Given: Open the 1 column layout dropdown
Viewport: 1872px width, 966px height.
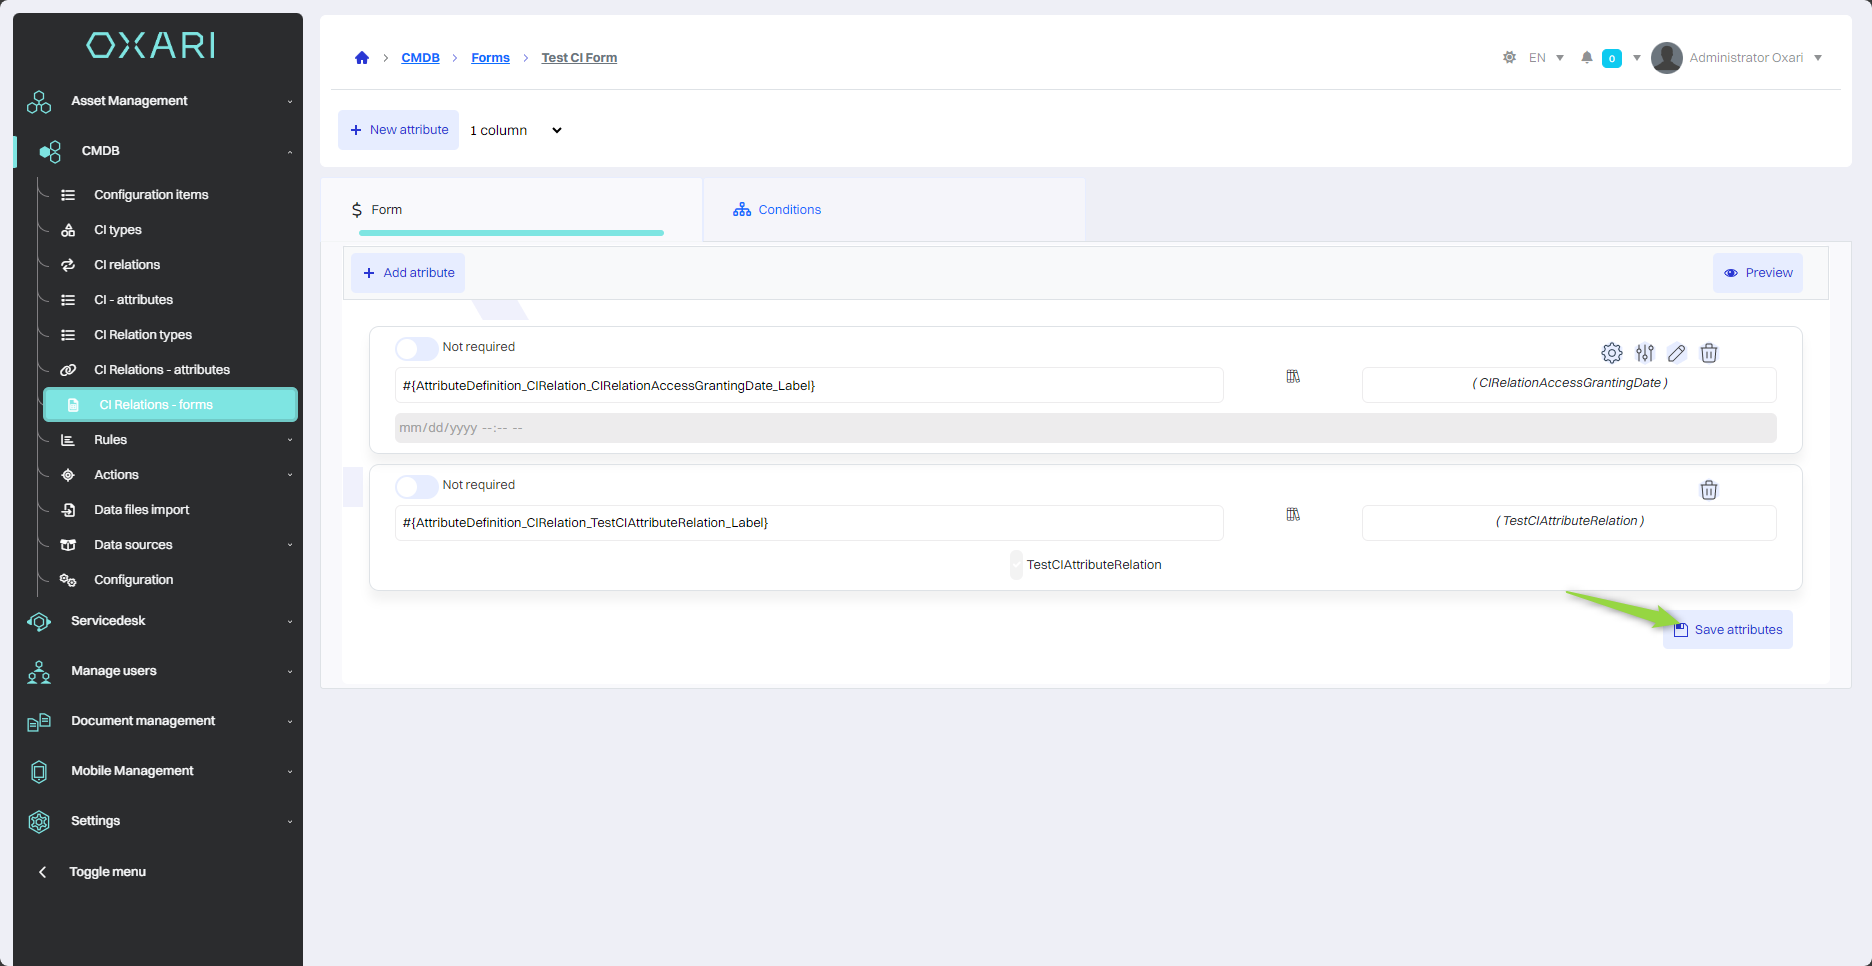Looking at the screenshot, I should pos(516,130).
